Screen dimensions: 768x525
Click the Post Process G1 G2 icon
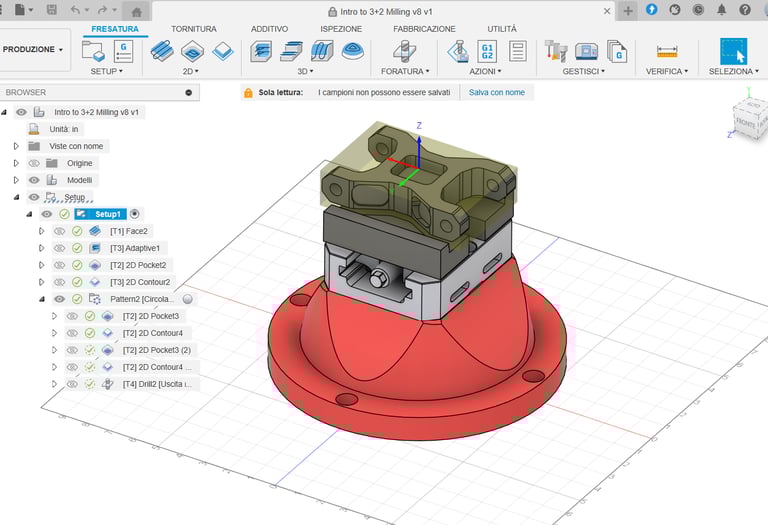point(487,51)
